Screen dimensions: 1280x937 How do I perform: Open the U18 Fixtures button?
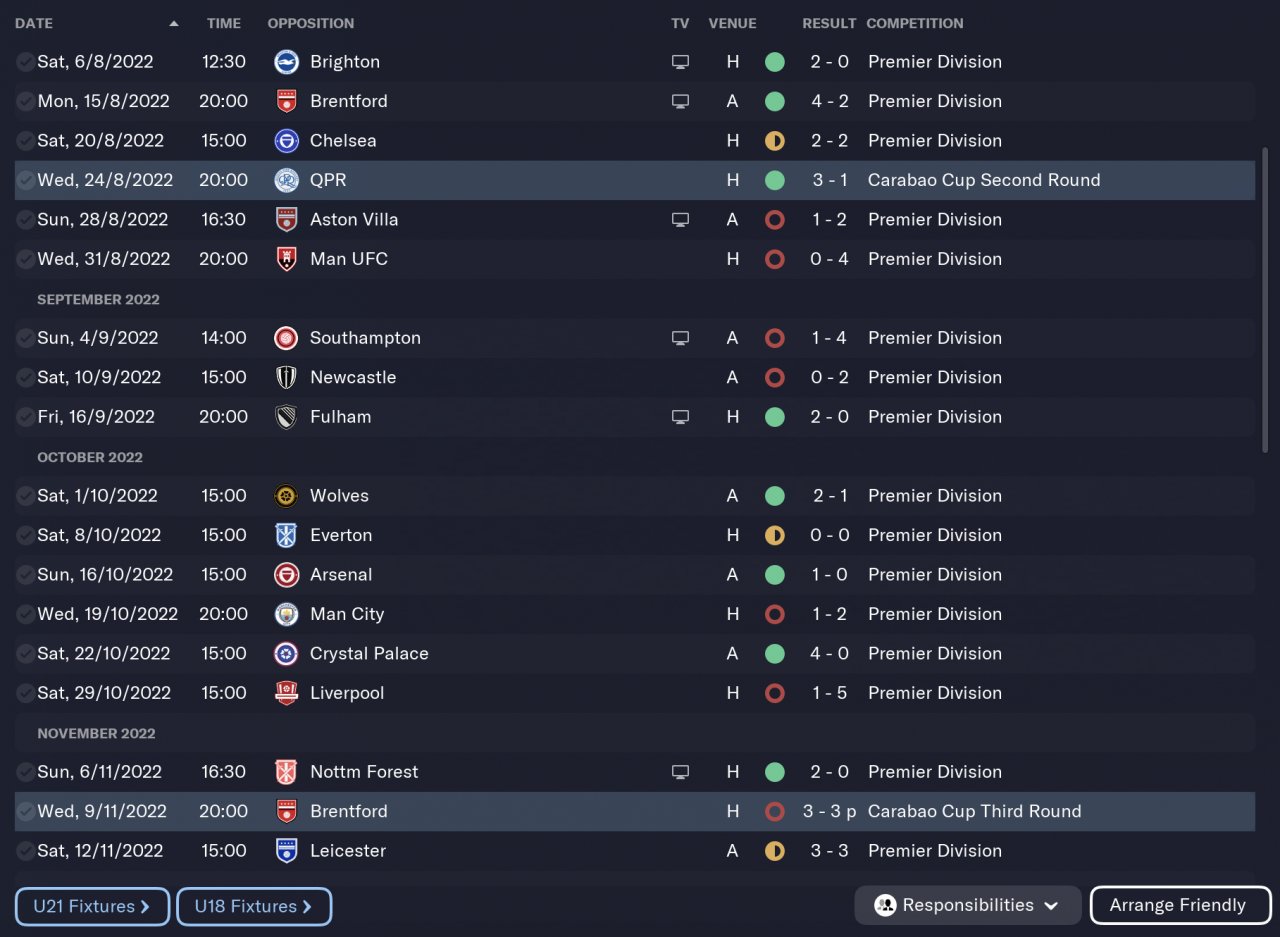coord(253,906)
